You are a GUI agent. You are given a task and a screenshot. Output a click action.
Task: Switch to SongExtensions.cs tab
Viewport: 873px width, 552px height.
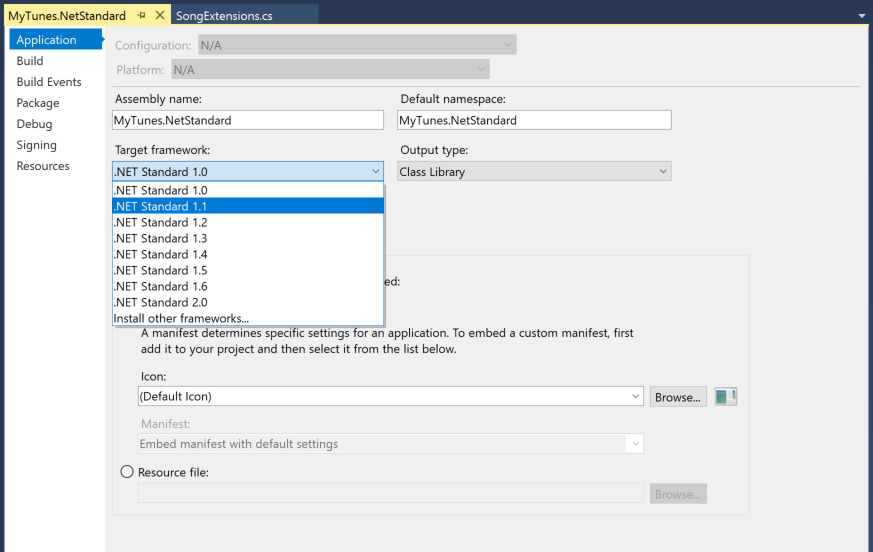coord(224,16)
